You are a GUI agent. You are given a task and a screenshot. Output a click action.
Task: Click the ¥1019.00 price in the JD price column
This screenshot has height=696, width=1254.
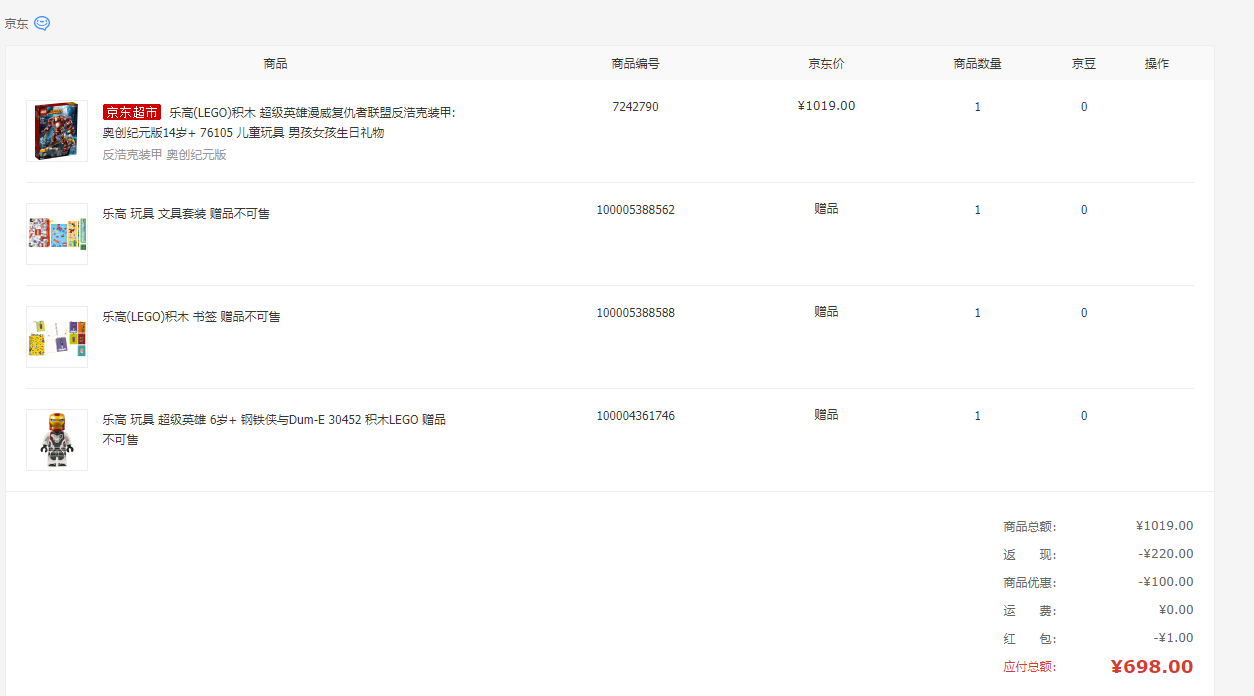(x=827, y=106)
